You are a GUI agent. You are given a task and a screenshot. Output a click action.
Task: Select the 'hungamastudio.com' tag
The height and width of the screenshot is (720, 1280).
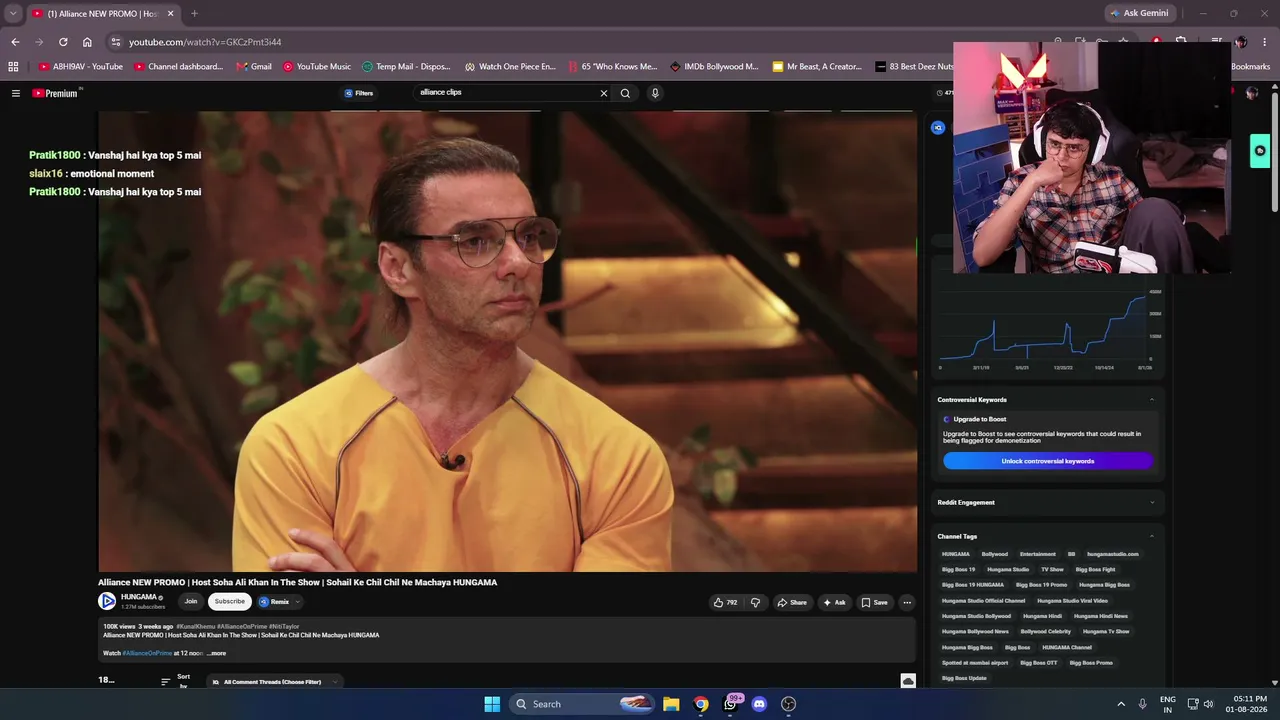pyautogui.click(x=1113, y=554)
